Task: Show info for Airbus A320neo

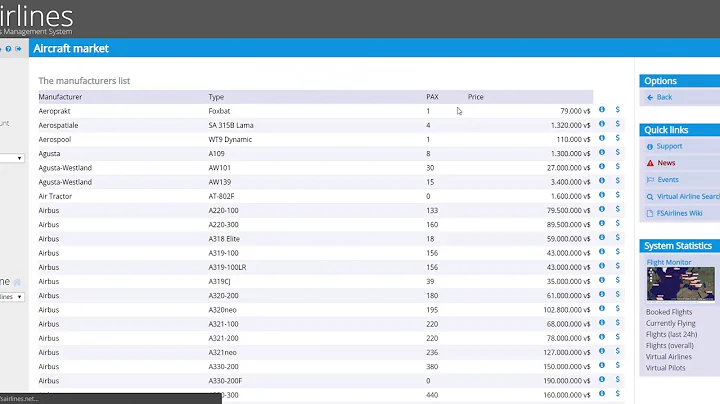Action: [602, 309]
